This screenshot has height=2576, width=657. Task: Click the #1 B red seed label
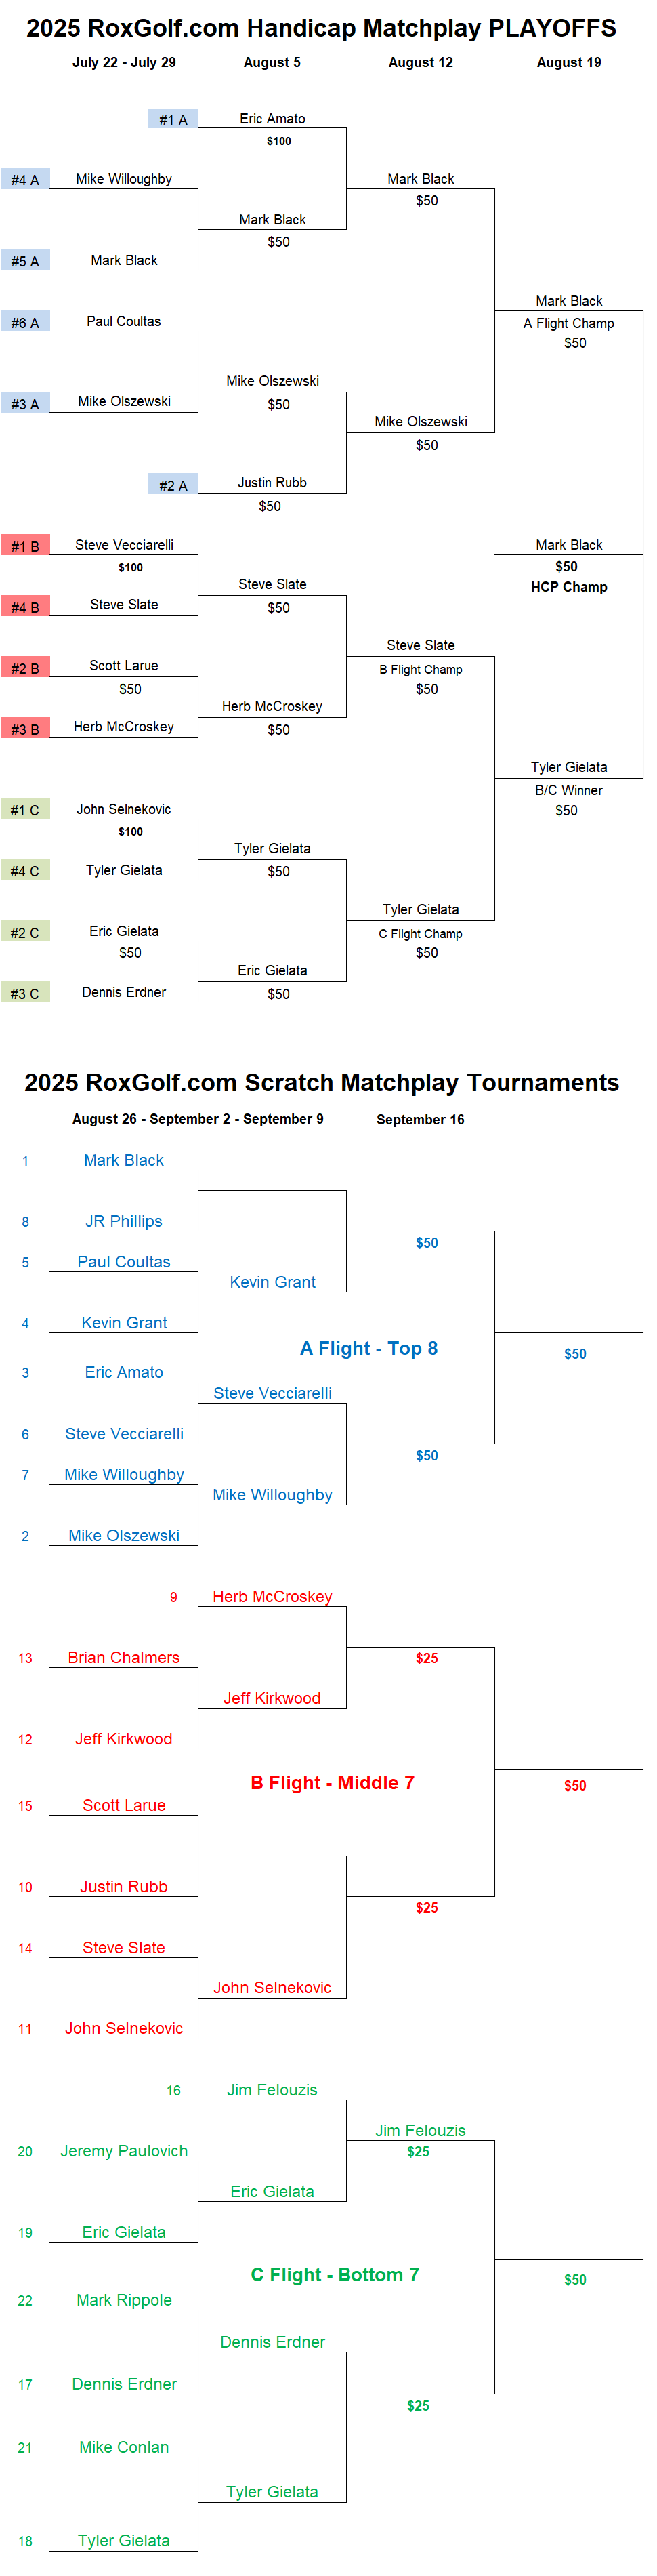pyautogui.click(x=25, y=546)
